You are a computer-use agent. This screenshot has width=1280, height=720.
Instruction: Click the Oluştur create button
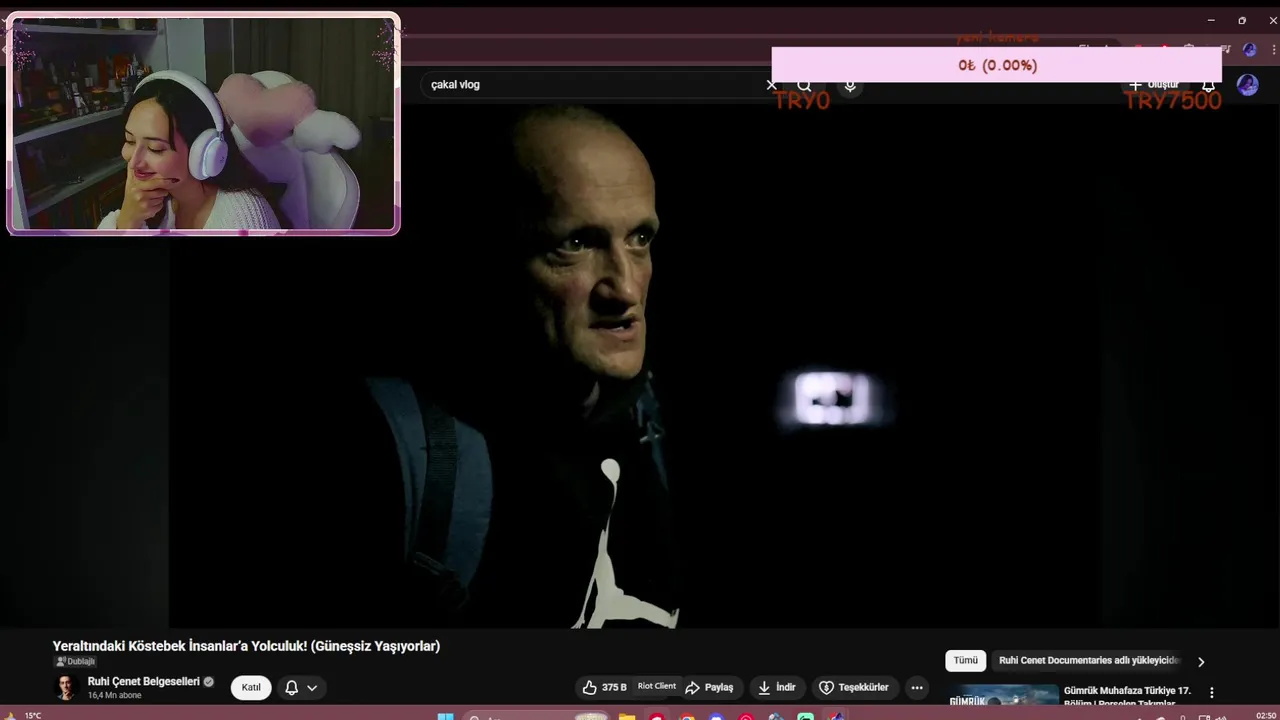click(1154, 85)
